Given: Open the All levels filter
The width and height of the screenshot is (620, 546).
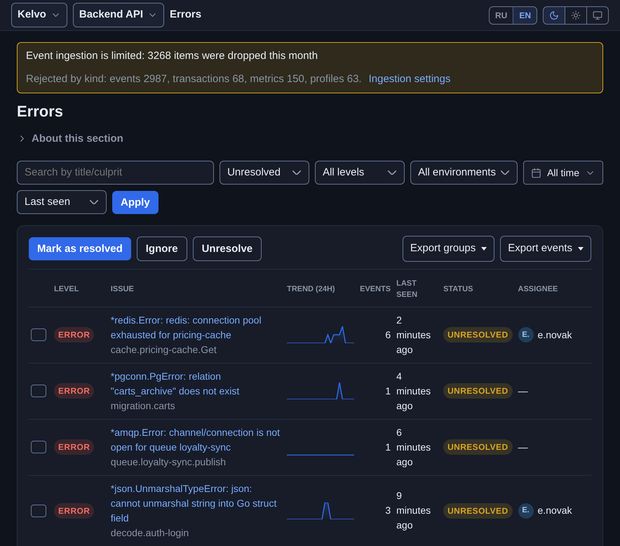Looking at the screenshot, I should point(359,172).
